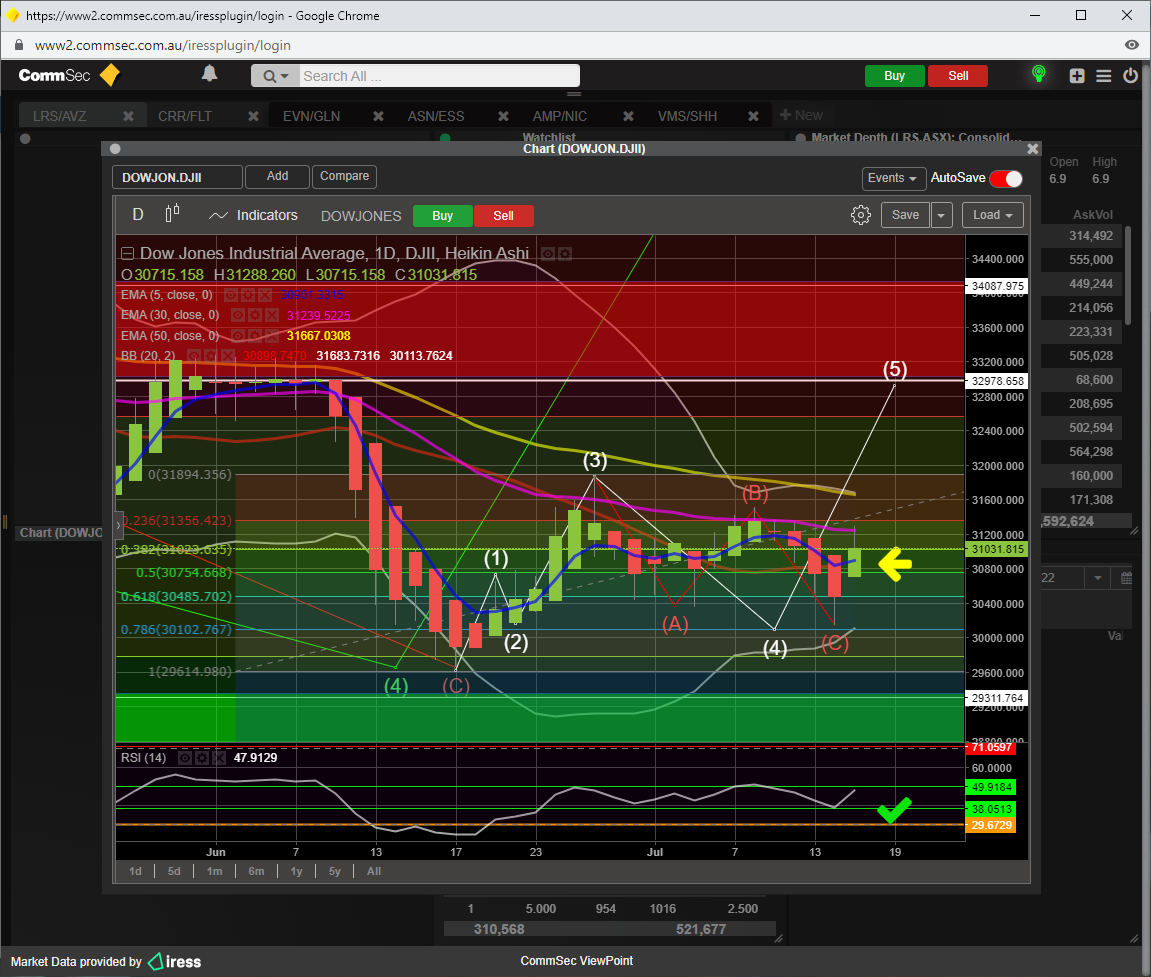Expand the Events dropdown

coord(893,178)
